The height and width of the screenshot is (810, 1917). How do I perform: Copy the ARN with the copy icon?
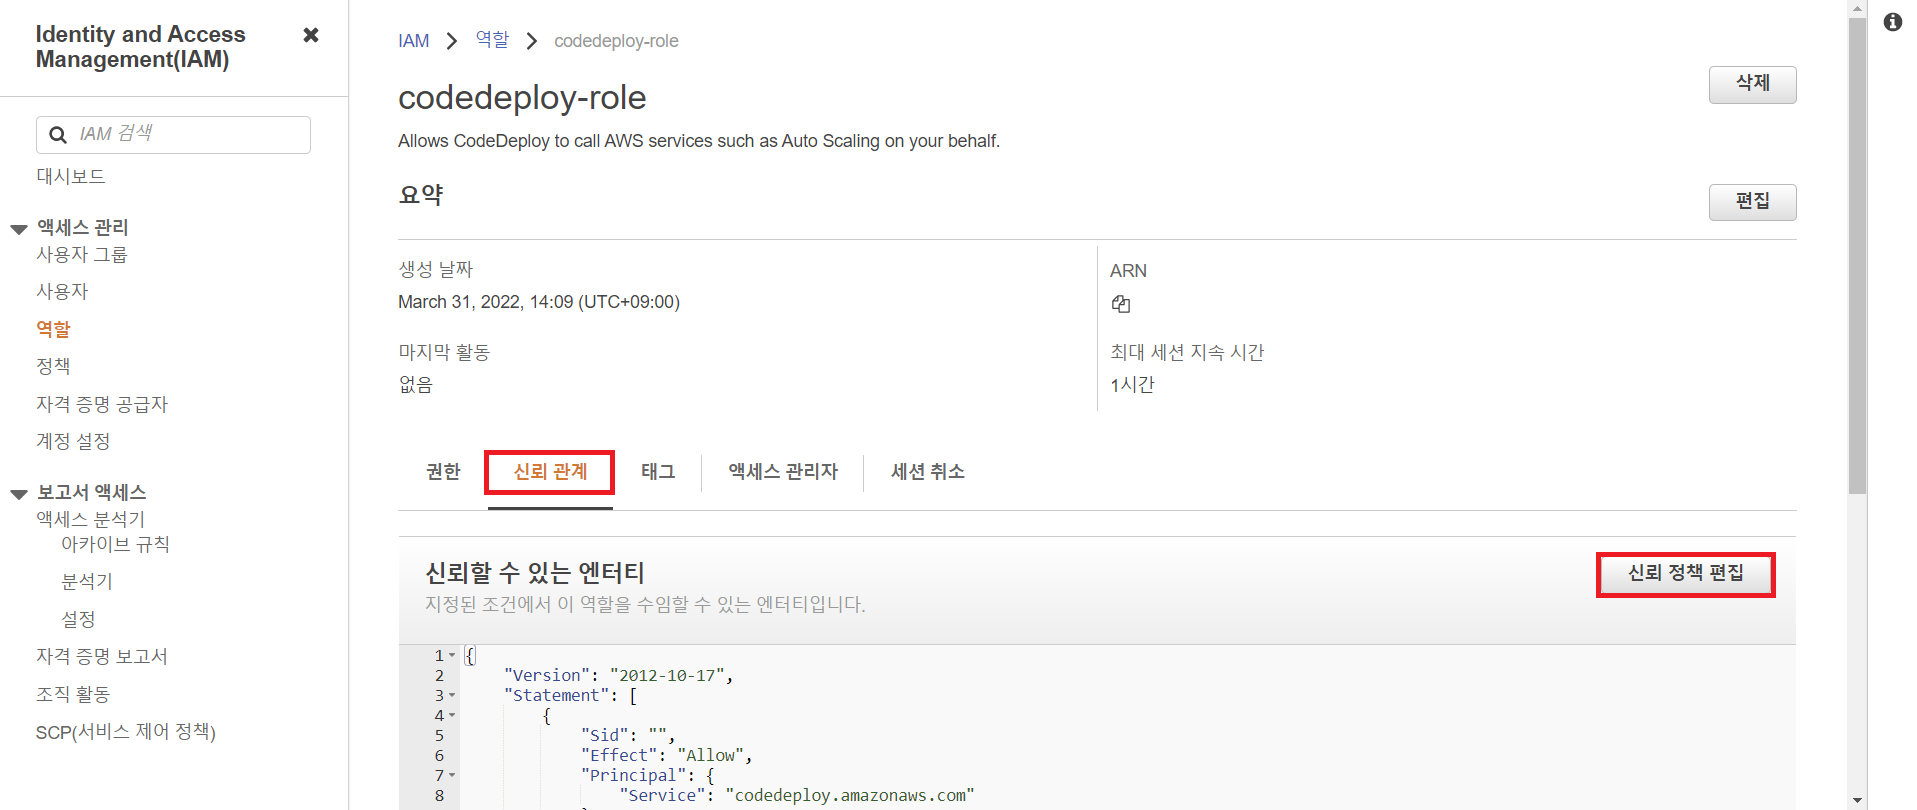[x=1121, y=304]
